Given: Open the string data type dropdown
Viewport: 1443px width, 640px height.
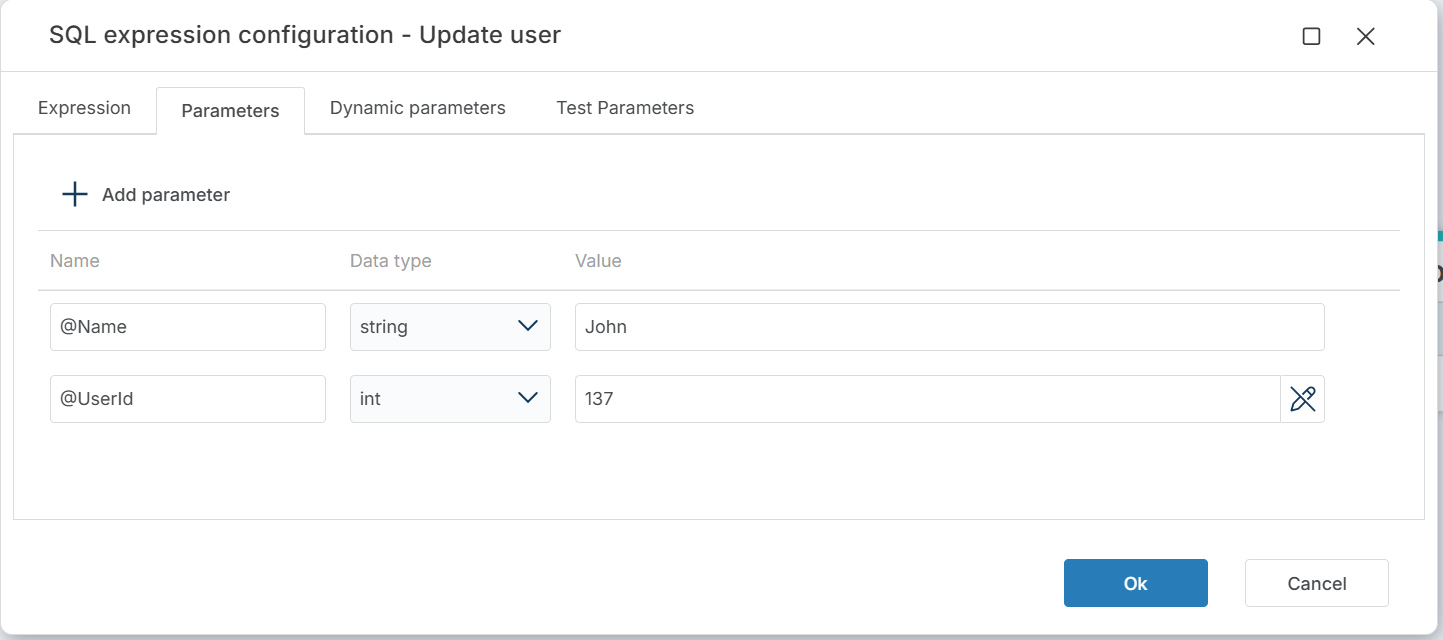Looking at the screenshot, I should pos(450,327).
